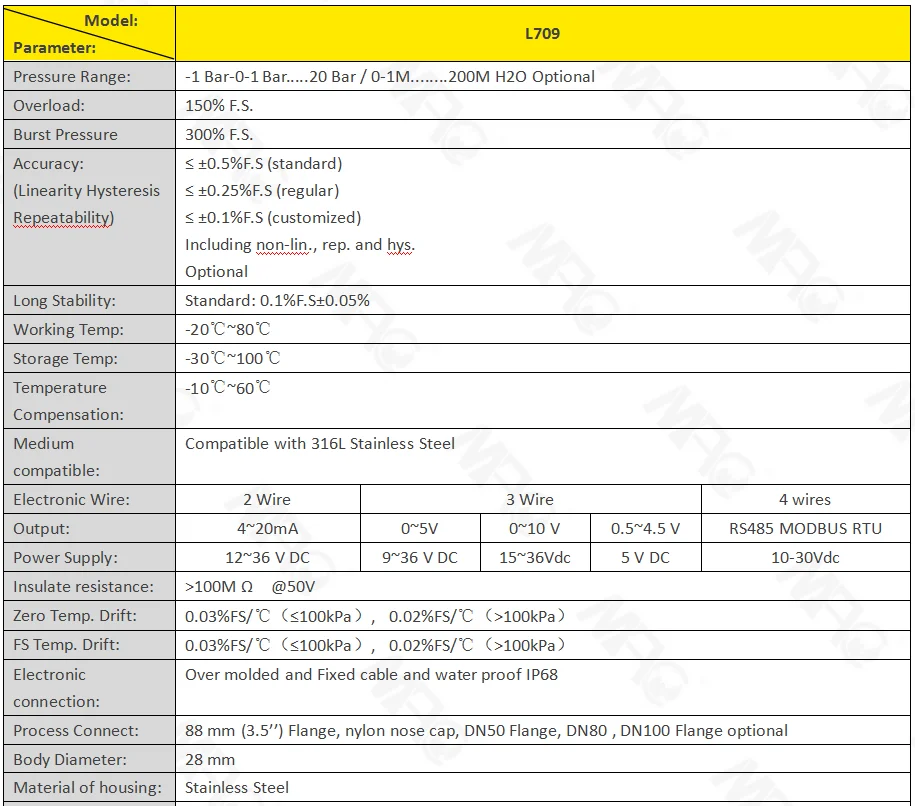
Task: Click the L709 model header cell
Action: 542,33
